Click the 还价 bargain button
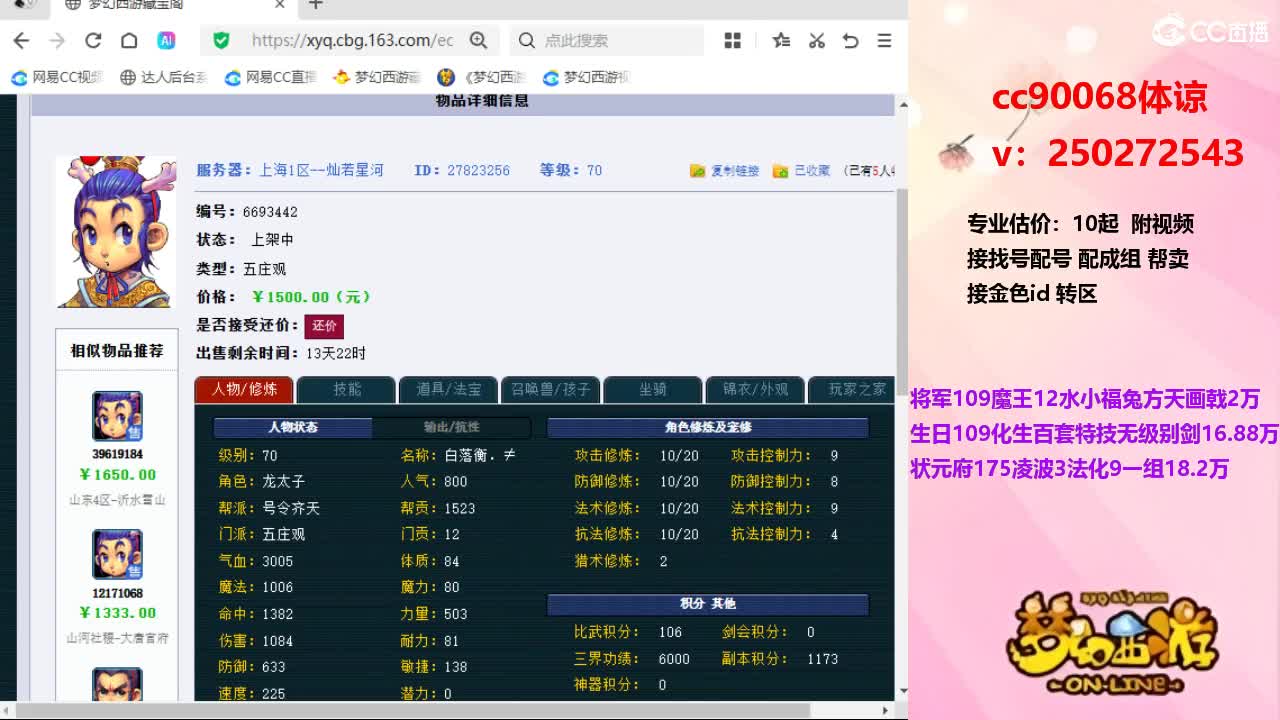The height and width of the screenshot is (720, 1280). 324,326
